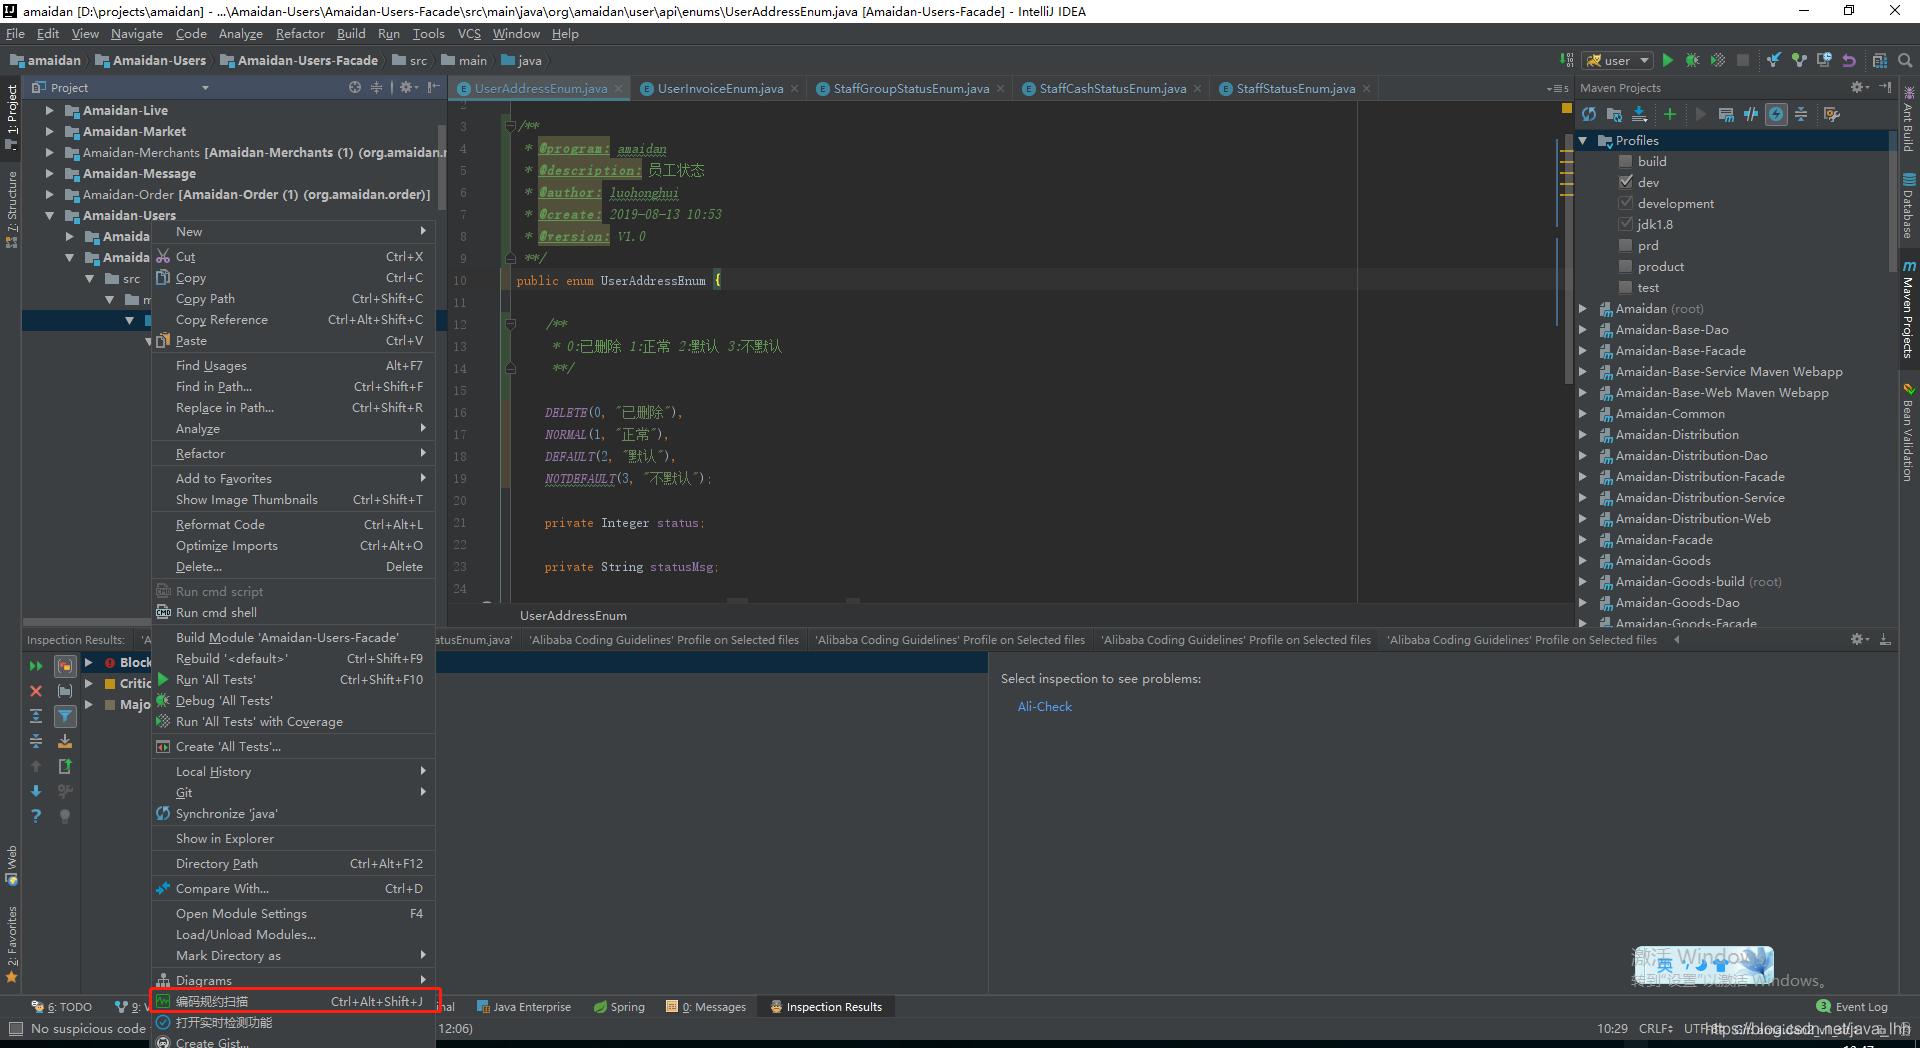The image size is (1920, 1048).
Task: Open the 'user' run configuration dropdown
Action: point(1617,60)
